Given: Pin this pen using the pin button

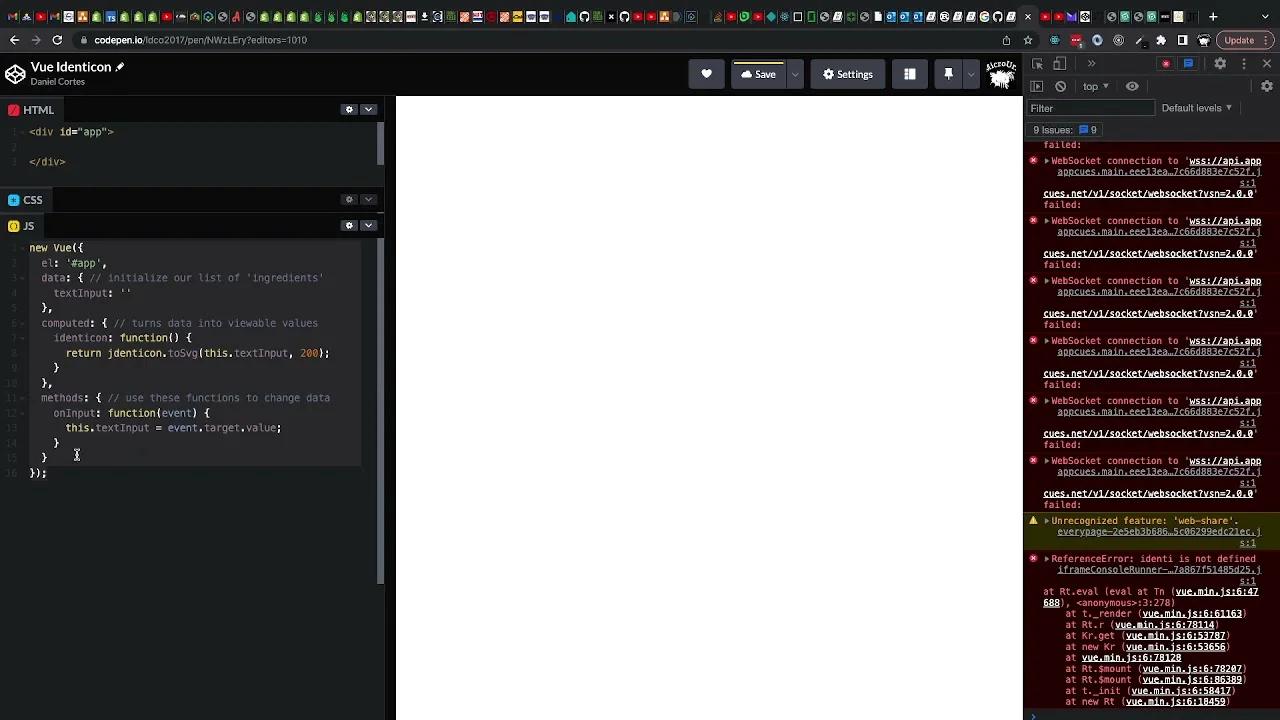Looking at the screenshot, I should [x=948, y=74].
